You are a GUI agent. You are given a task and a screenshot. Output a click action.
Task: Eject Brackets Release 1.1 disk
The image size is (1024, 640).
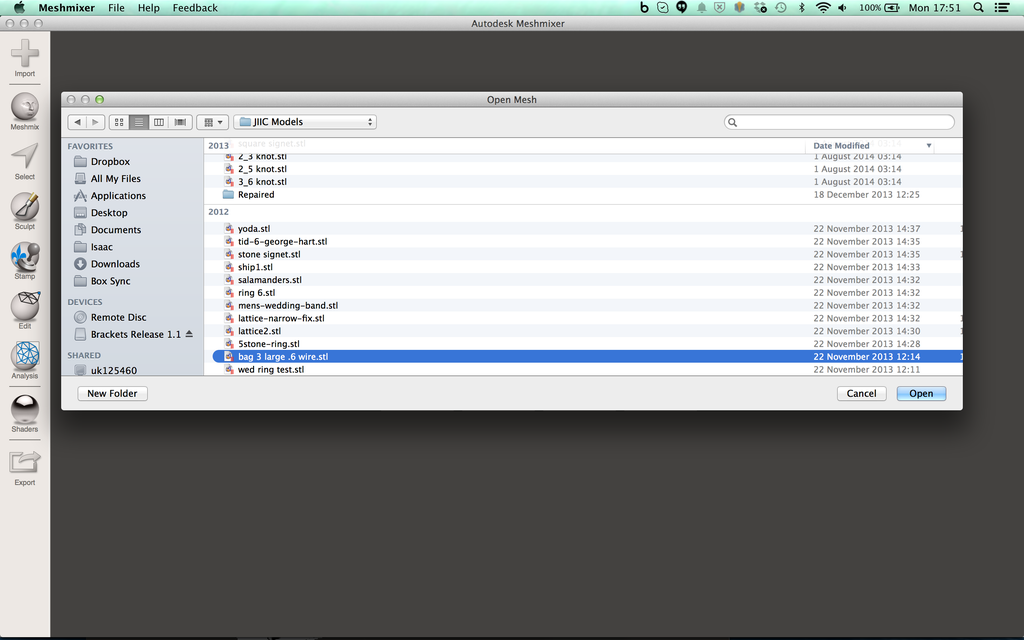click(x=189, y=334)
